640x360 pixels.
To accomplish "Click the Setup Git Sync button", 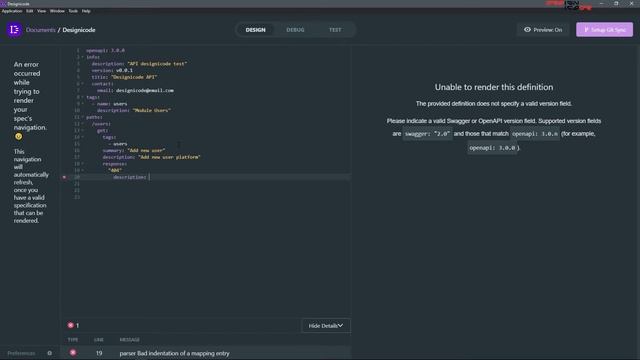I will pyautogui.click(x=604, y=30).
